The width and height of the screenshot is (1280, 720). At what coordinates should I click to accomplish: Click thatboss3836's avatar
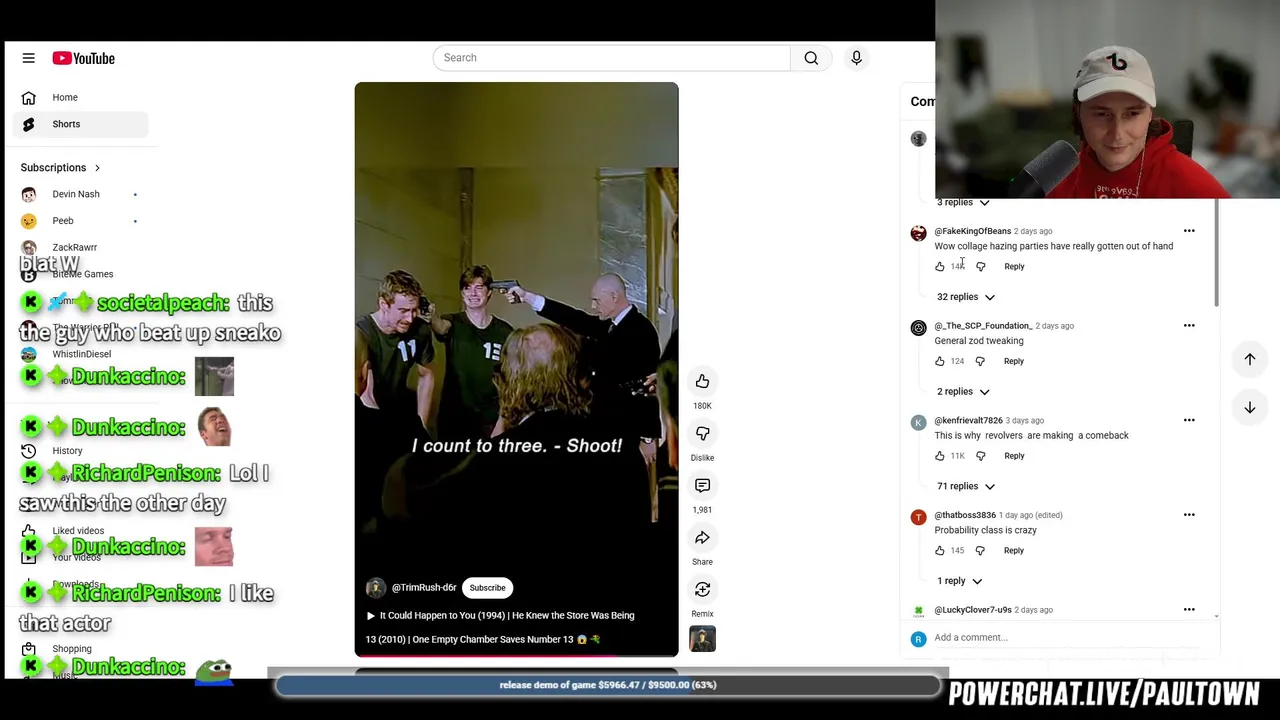click(x=918, y=517)
